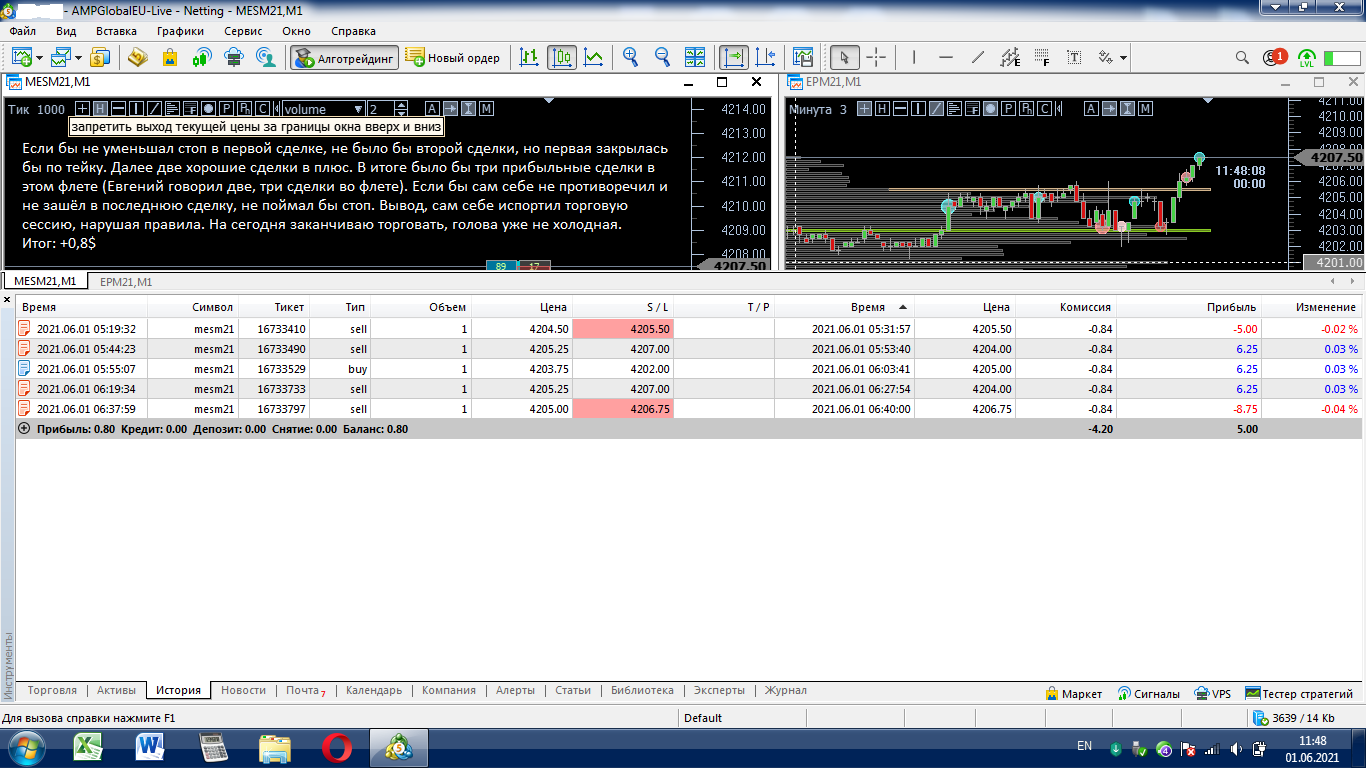Select the vertical line drawing tool
This screenshot has width=1366, height=768.
915,57
